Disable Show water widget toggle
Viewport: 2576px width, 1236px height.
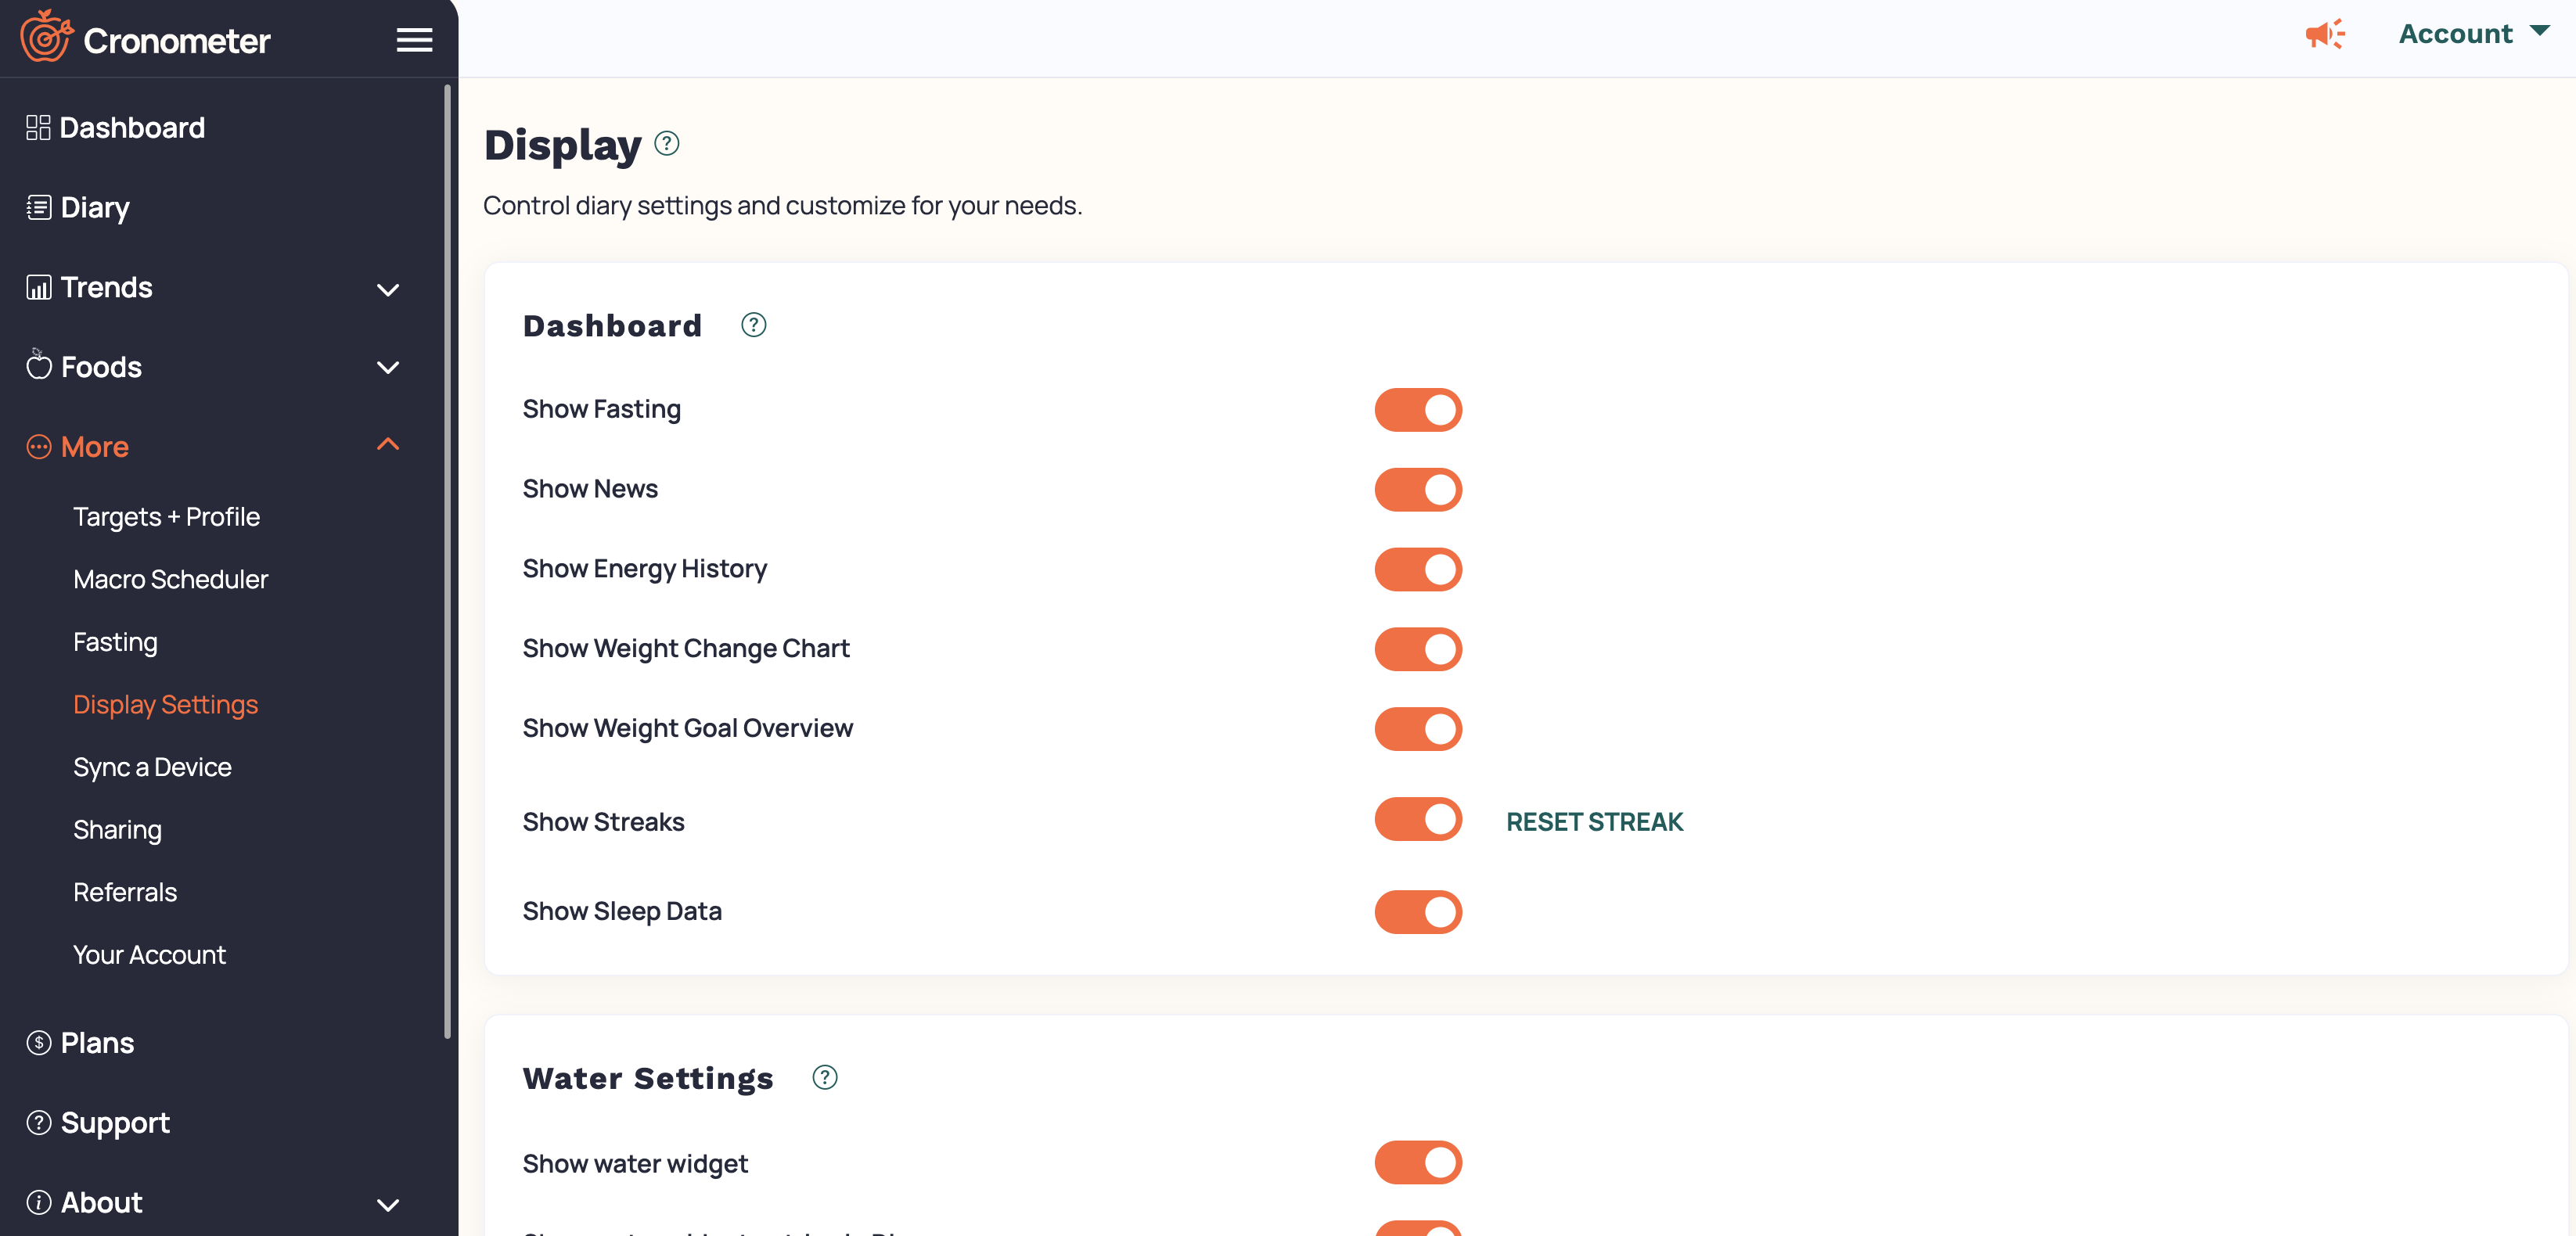pyautogui.click(x=1418, y=1163)
